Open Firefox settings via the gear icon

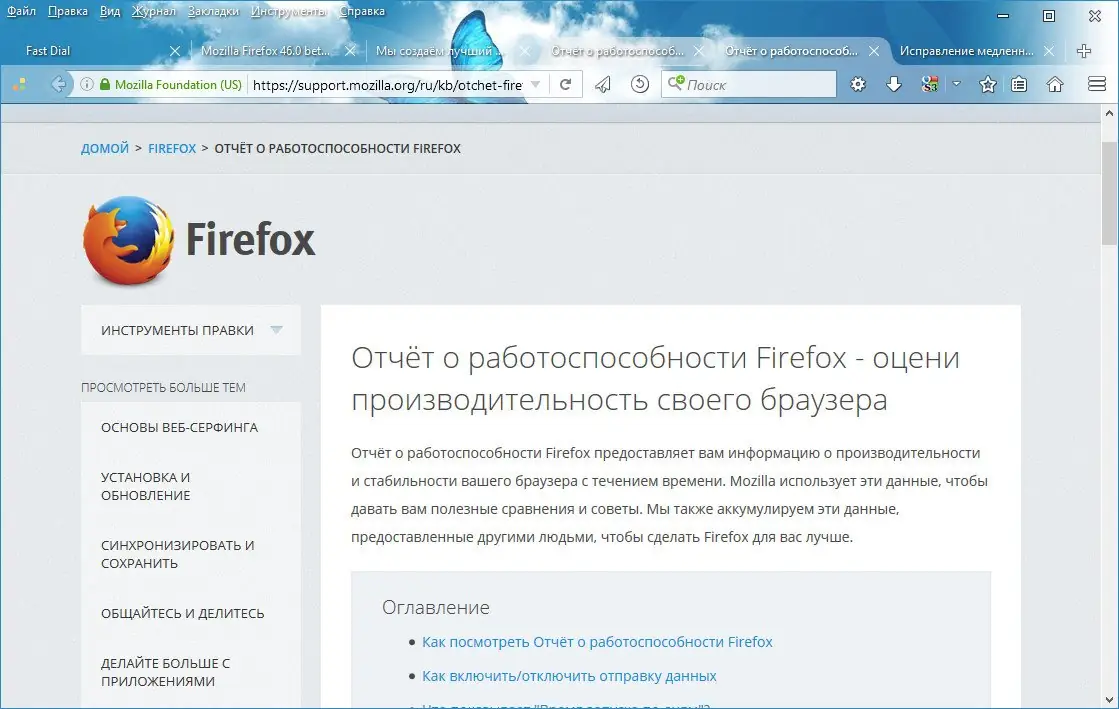(x=858, y=84)
